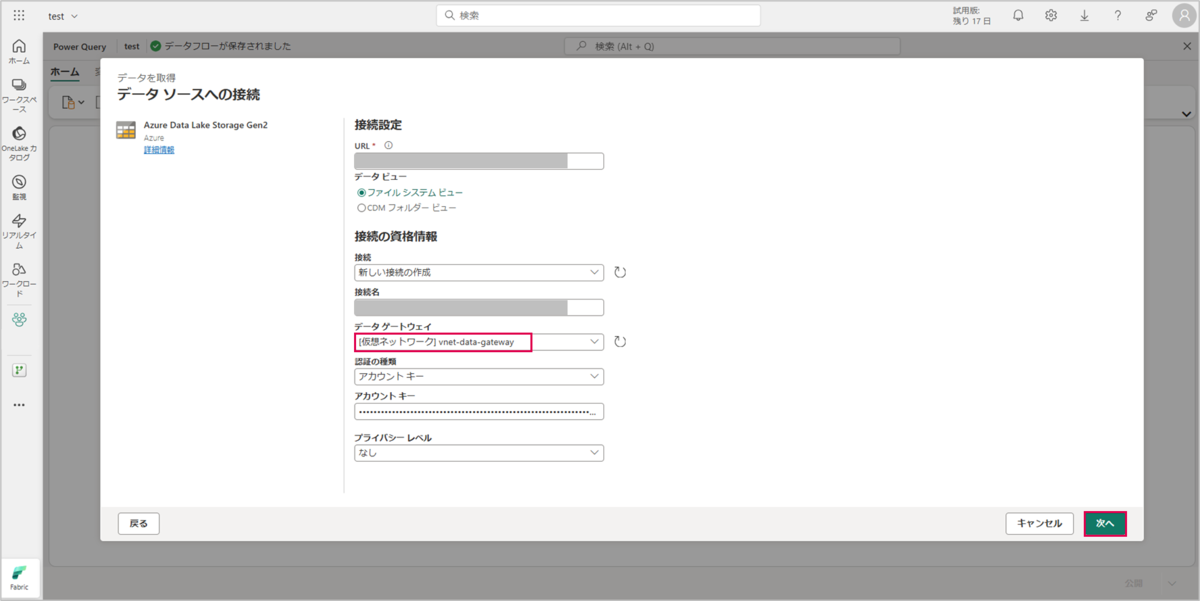
Task: Click the download icon in top bar
Action: pos(1084,16)
